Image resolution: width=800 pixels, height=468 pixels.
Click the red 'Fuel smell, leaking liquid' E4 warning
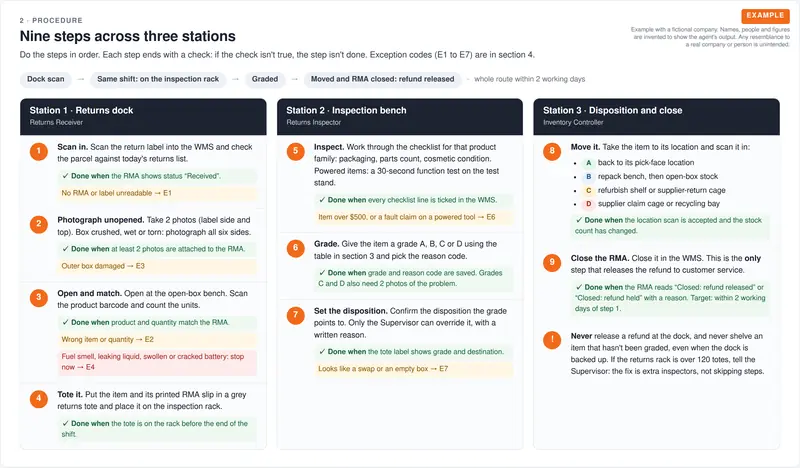(x=157, y=362)
